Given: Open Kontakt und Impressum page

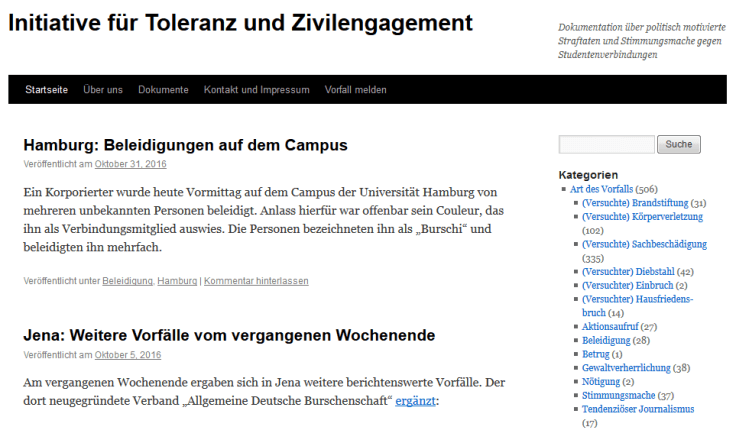Looking at the screenshot, I should (x=256, y=90).
